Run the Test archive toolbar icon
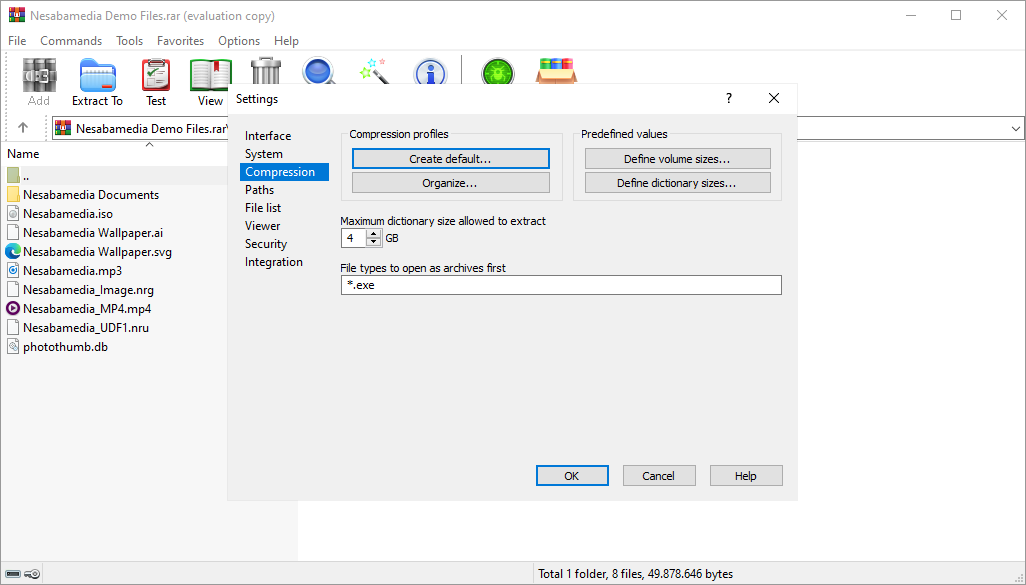Image resolution: width=1026 pixels, height=585 pixels. pyautogui.click(x=156, y=80)
